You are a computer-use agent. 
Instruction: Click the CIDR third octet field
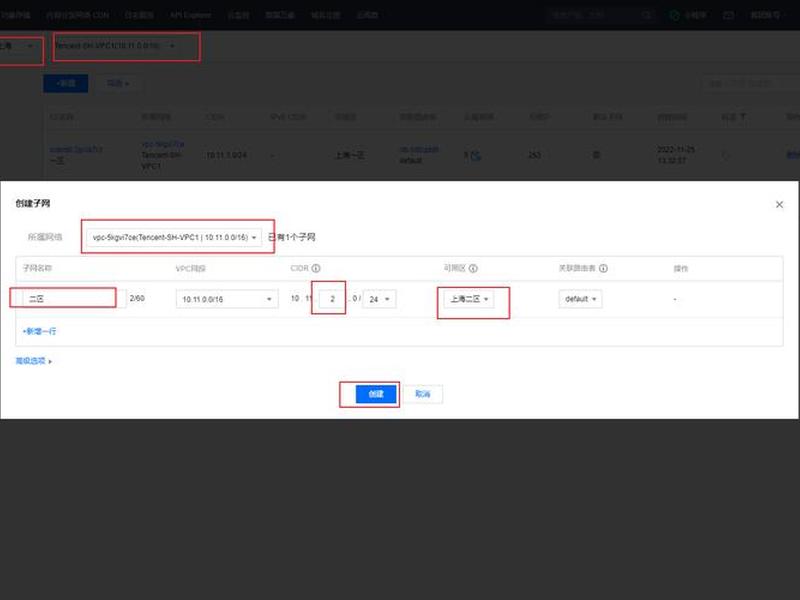332,299
